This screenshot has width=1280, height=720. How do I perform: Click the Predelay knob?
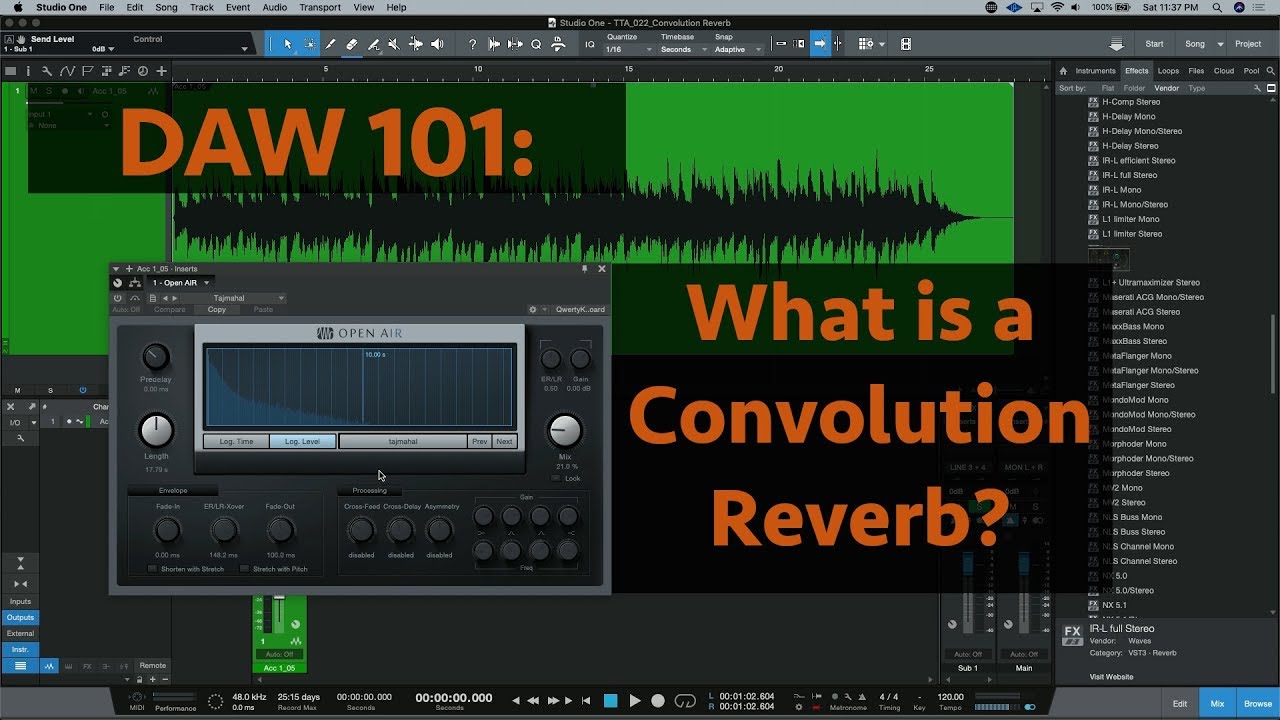[x=156, y=357]
